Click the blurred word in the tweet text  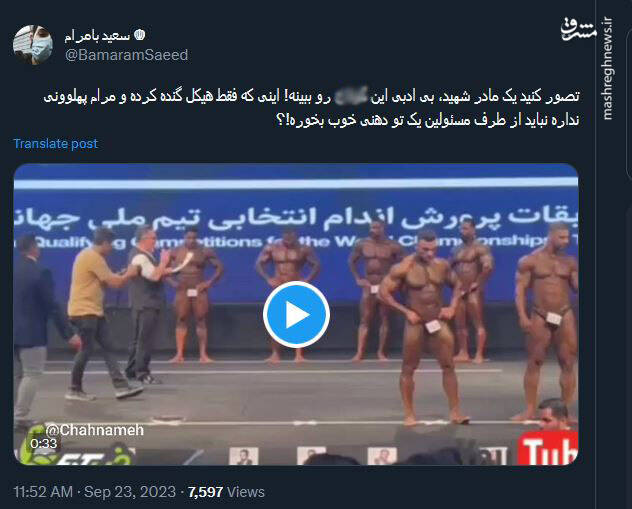tap(351, 96)
